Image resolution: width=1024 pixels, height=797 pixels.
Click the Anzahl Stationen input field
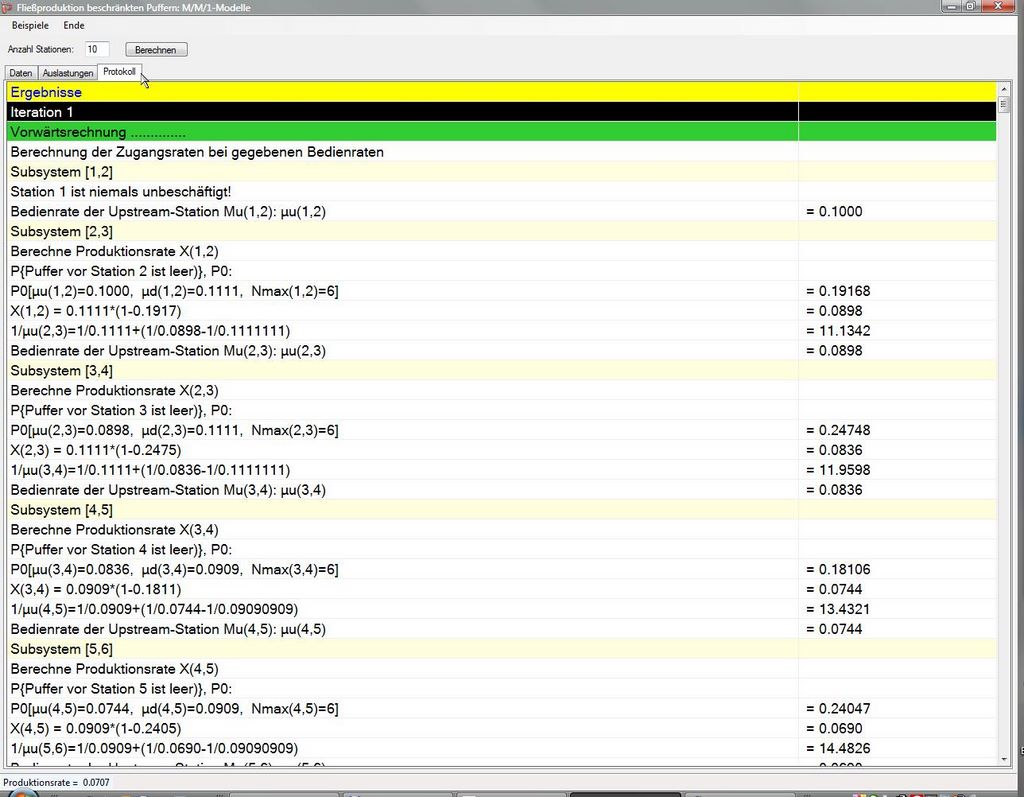(x=97, y=49)
